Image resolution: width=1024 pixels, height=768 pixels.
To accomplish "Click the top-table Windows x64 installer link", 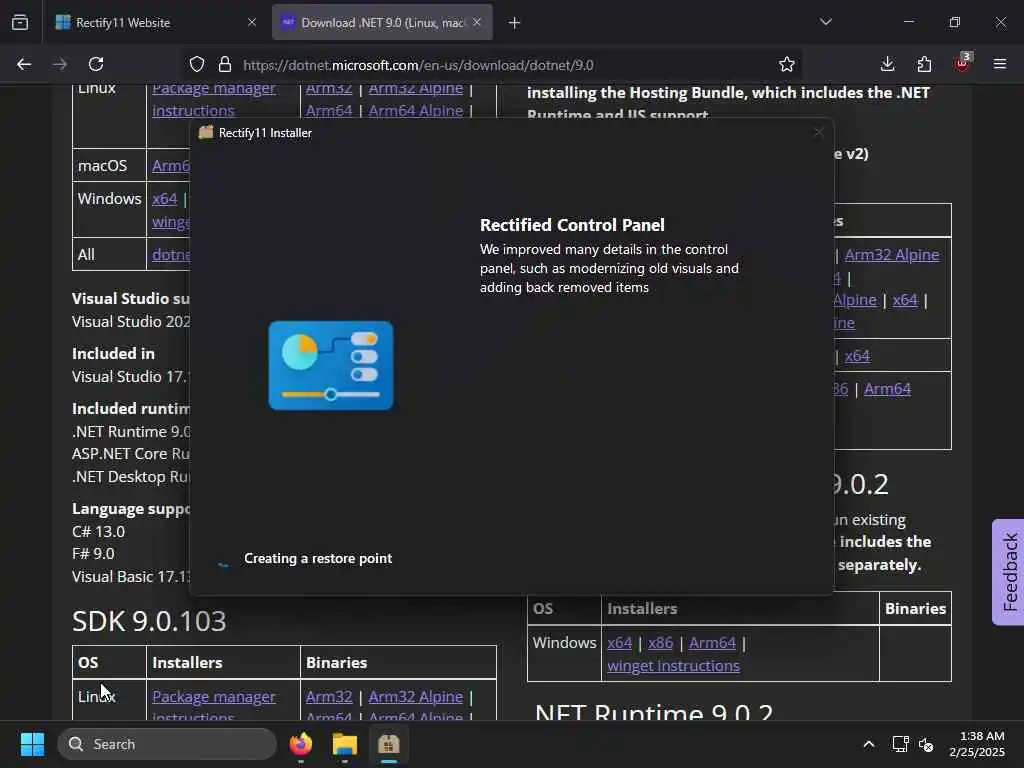I will pos(165,199).
